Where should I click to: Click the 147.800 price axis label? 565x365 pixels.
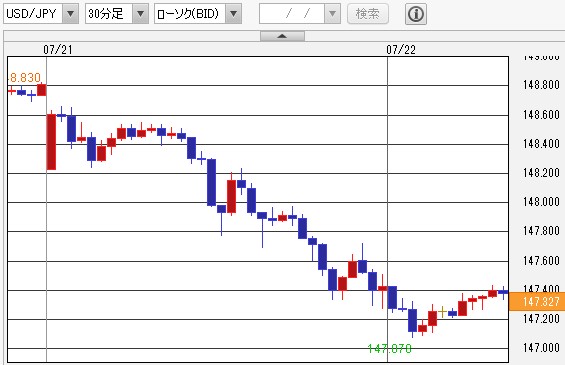[x=541, y=231]
